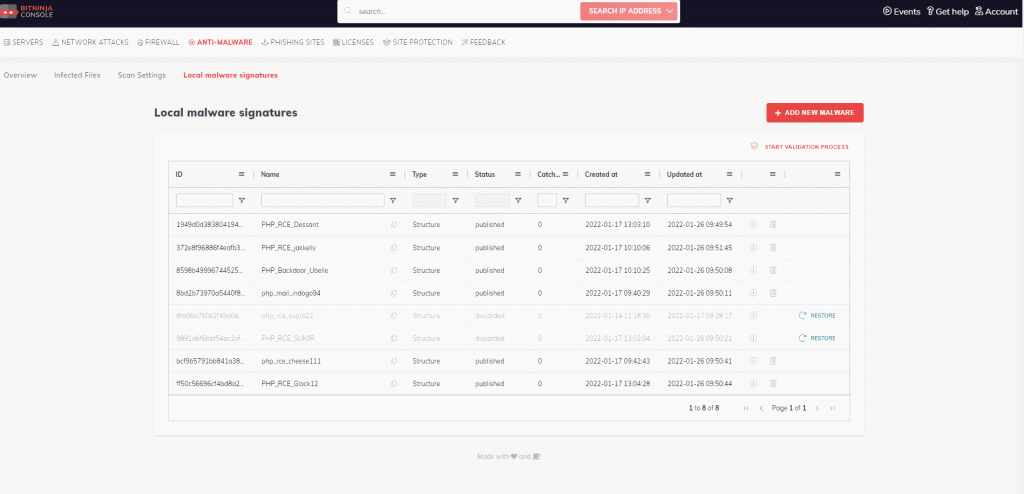
Task: Restore the discarded PHP_RCE_SUKIIR signature
Action: coord(817,338)
